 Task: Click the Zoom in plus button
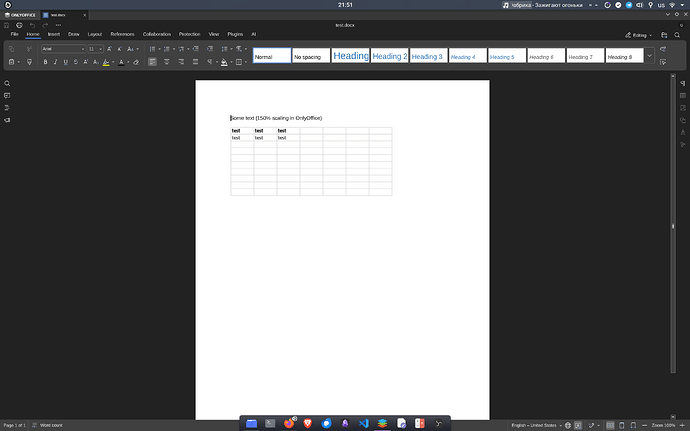click(x=683, y=425)
